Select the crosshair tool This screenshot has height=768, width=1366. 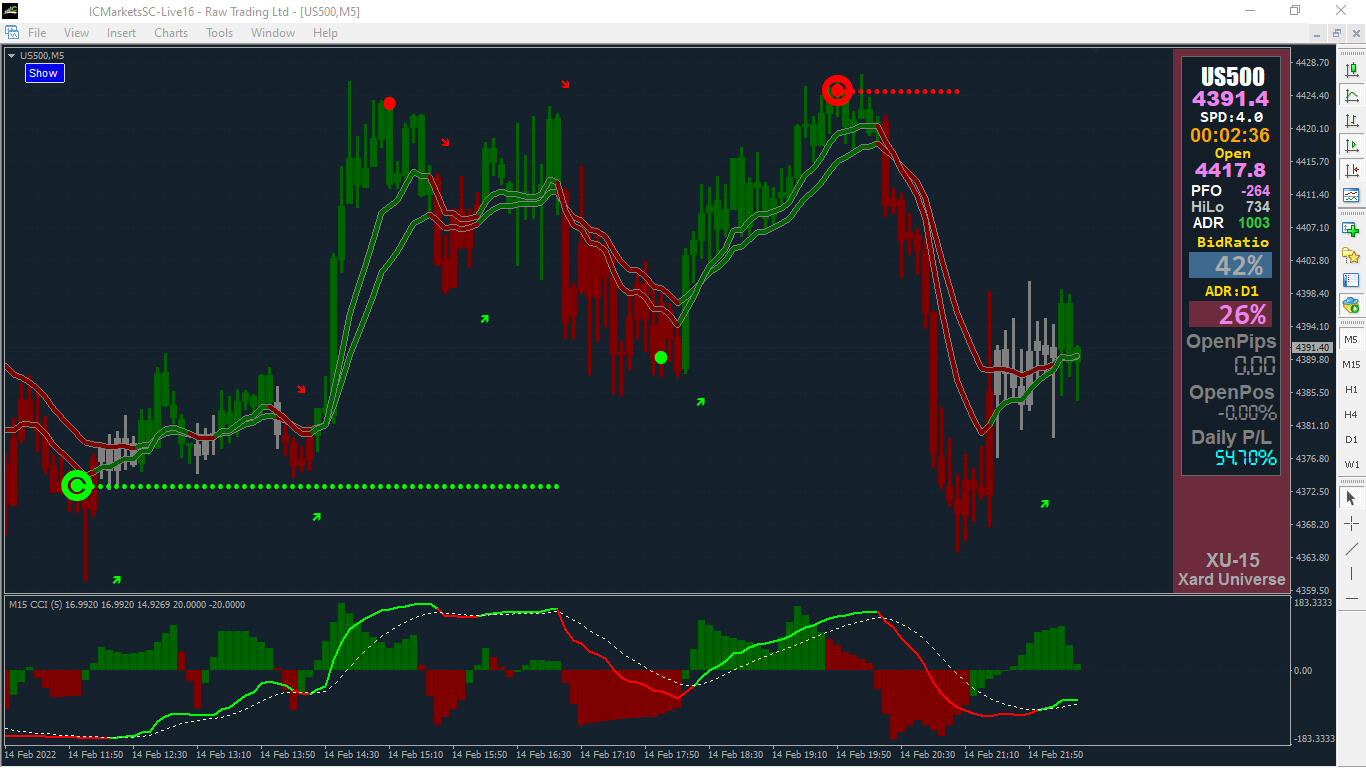pos(1352,523)
